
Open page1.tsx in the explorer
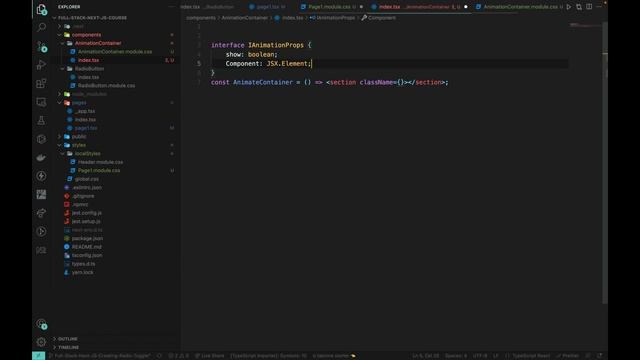[86, 128]
